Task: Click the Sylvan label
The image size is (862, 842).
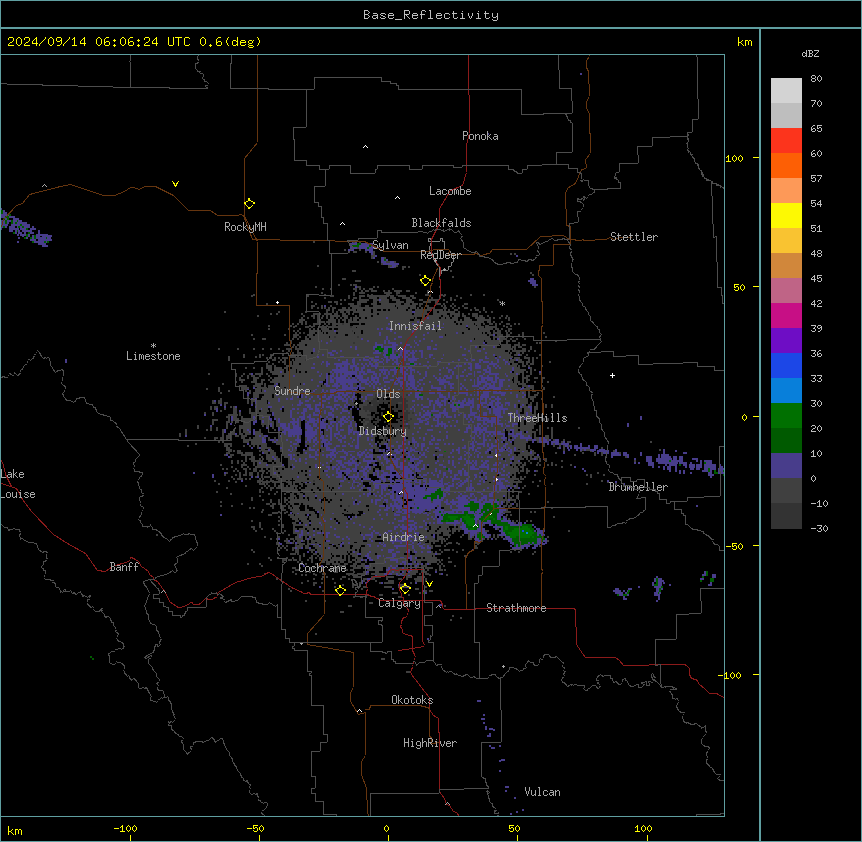Action: [390, 245]
